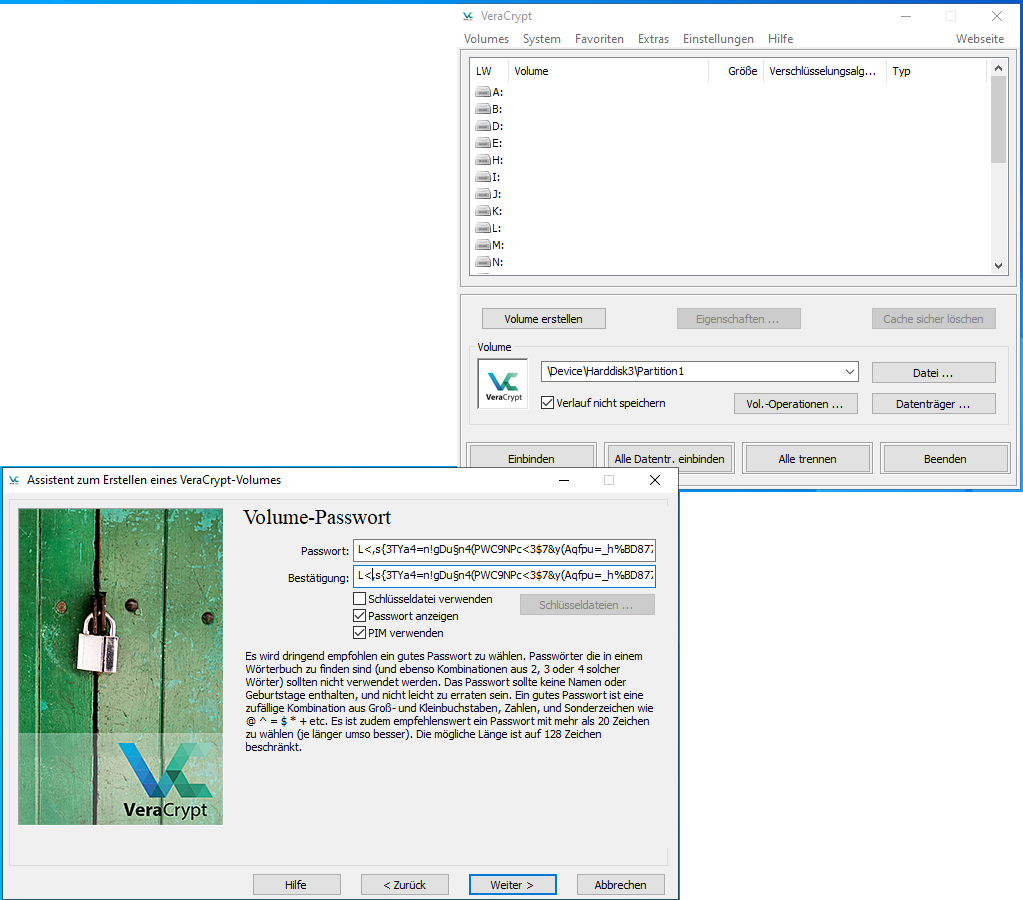
Task: Click 'Datenträger ...' button
Action: click(933, 404)
